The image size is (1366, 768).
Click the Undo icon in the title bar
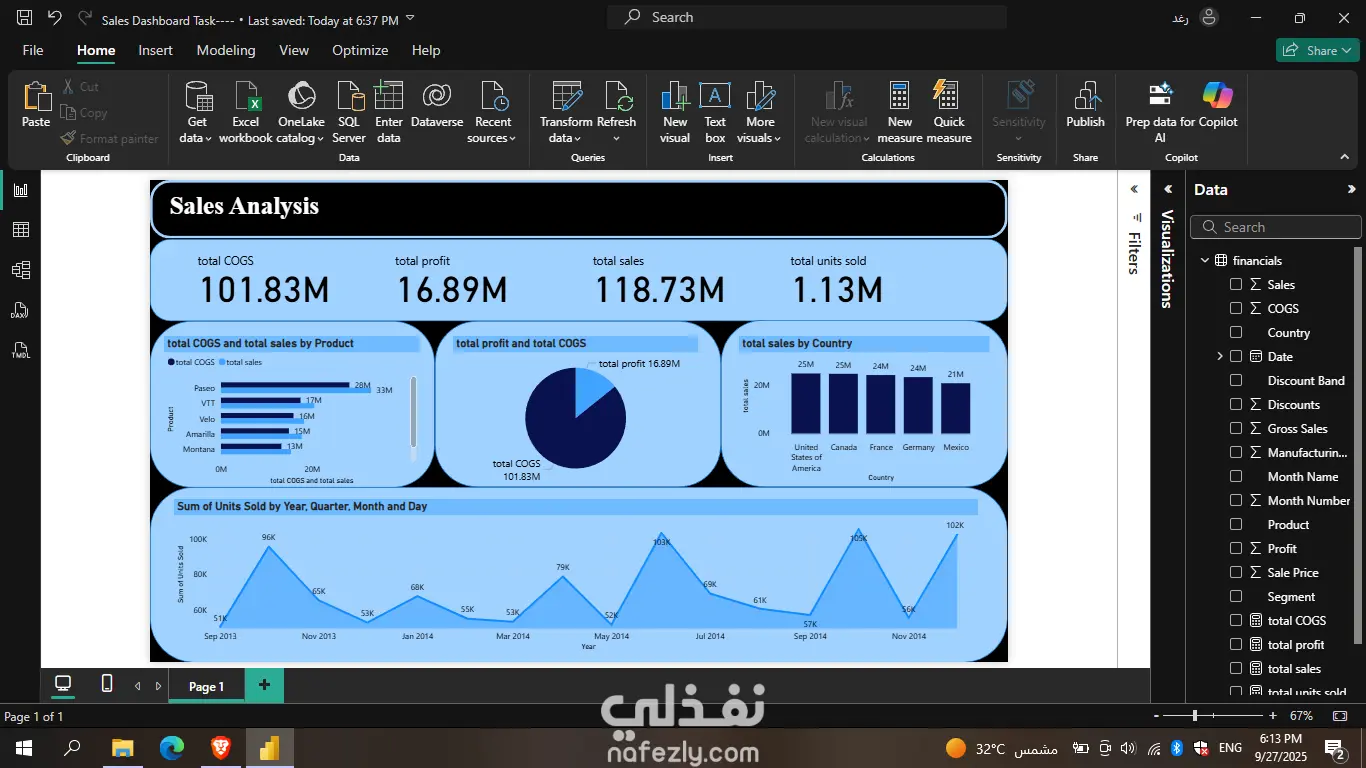tap(54, 18)
